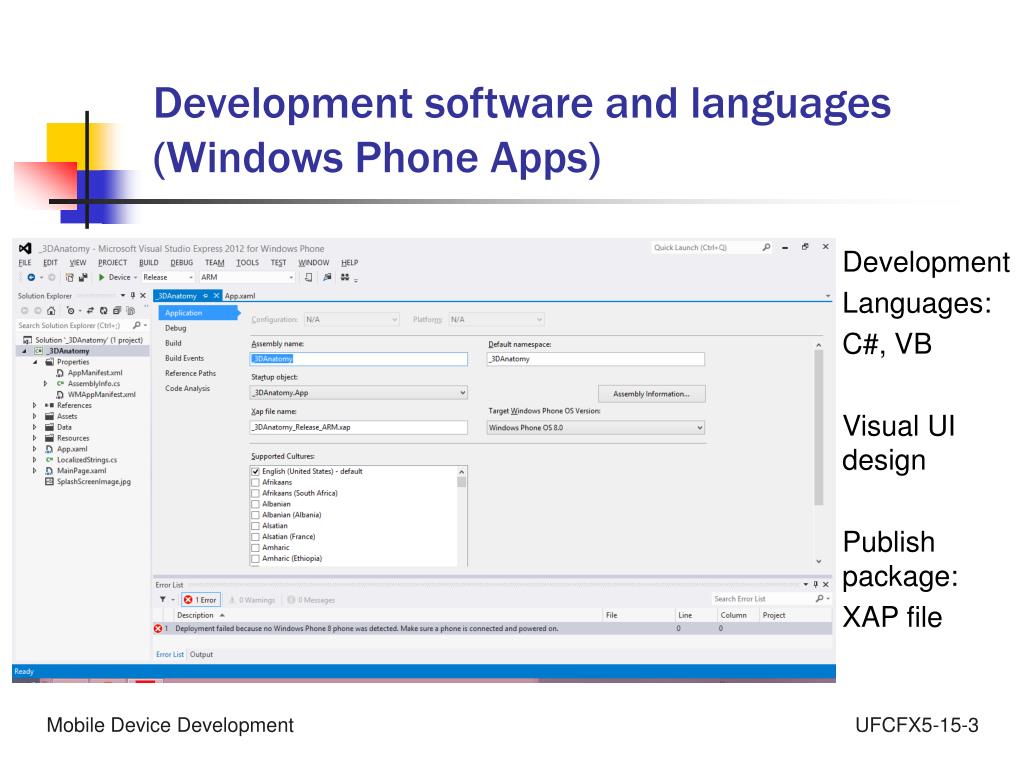Click the red error icon on the deployment row
The height and width of the screenshot is (768, 1024).
click(x=157, y=629)
